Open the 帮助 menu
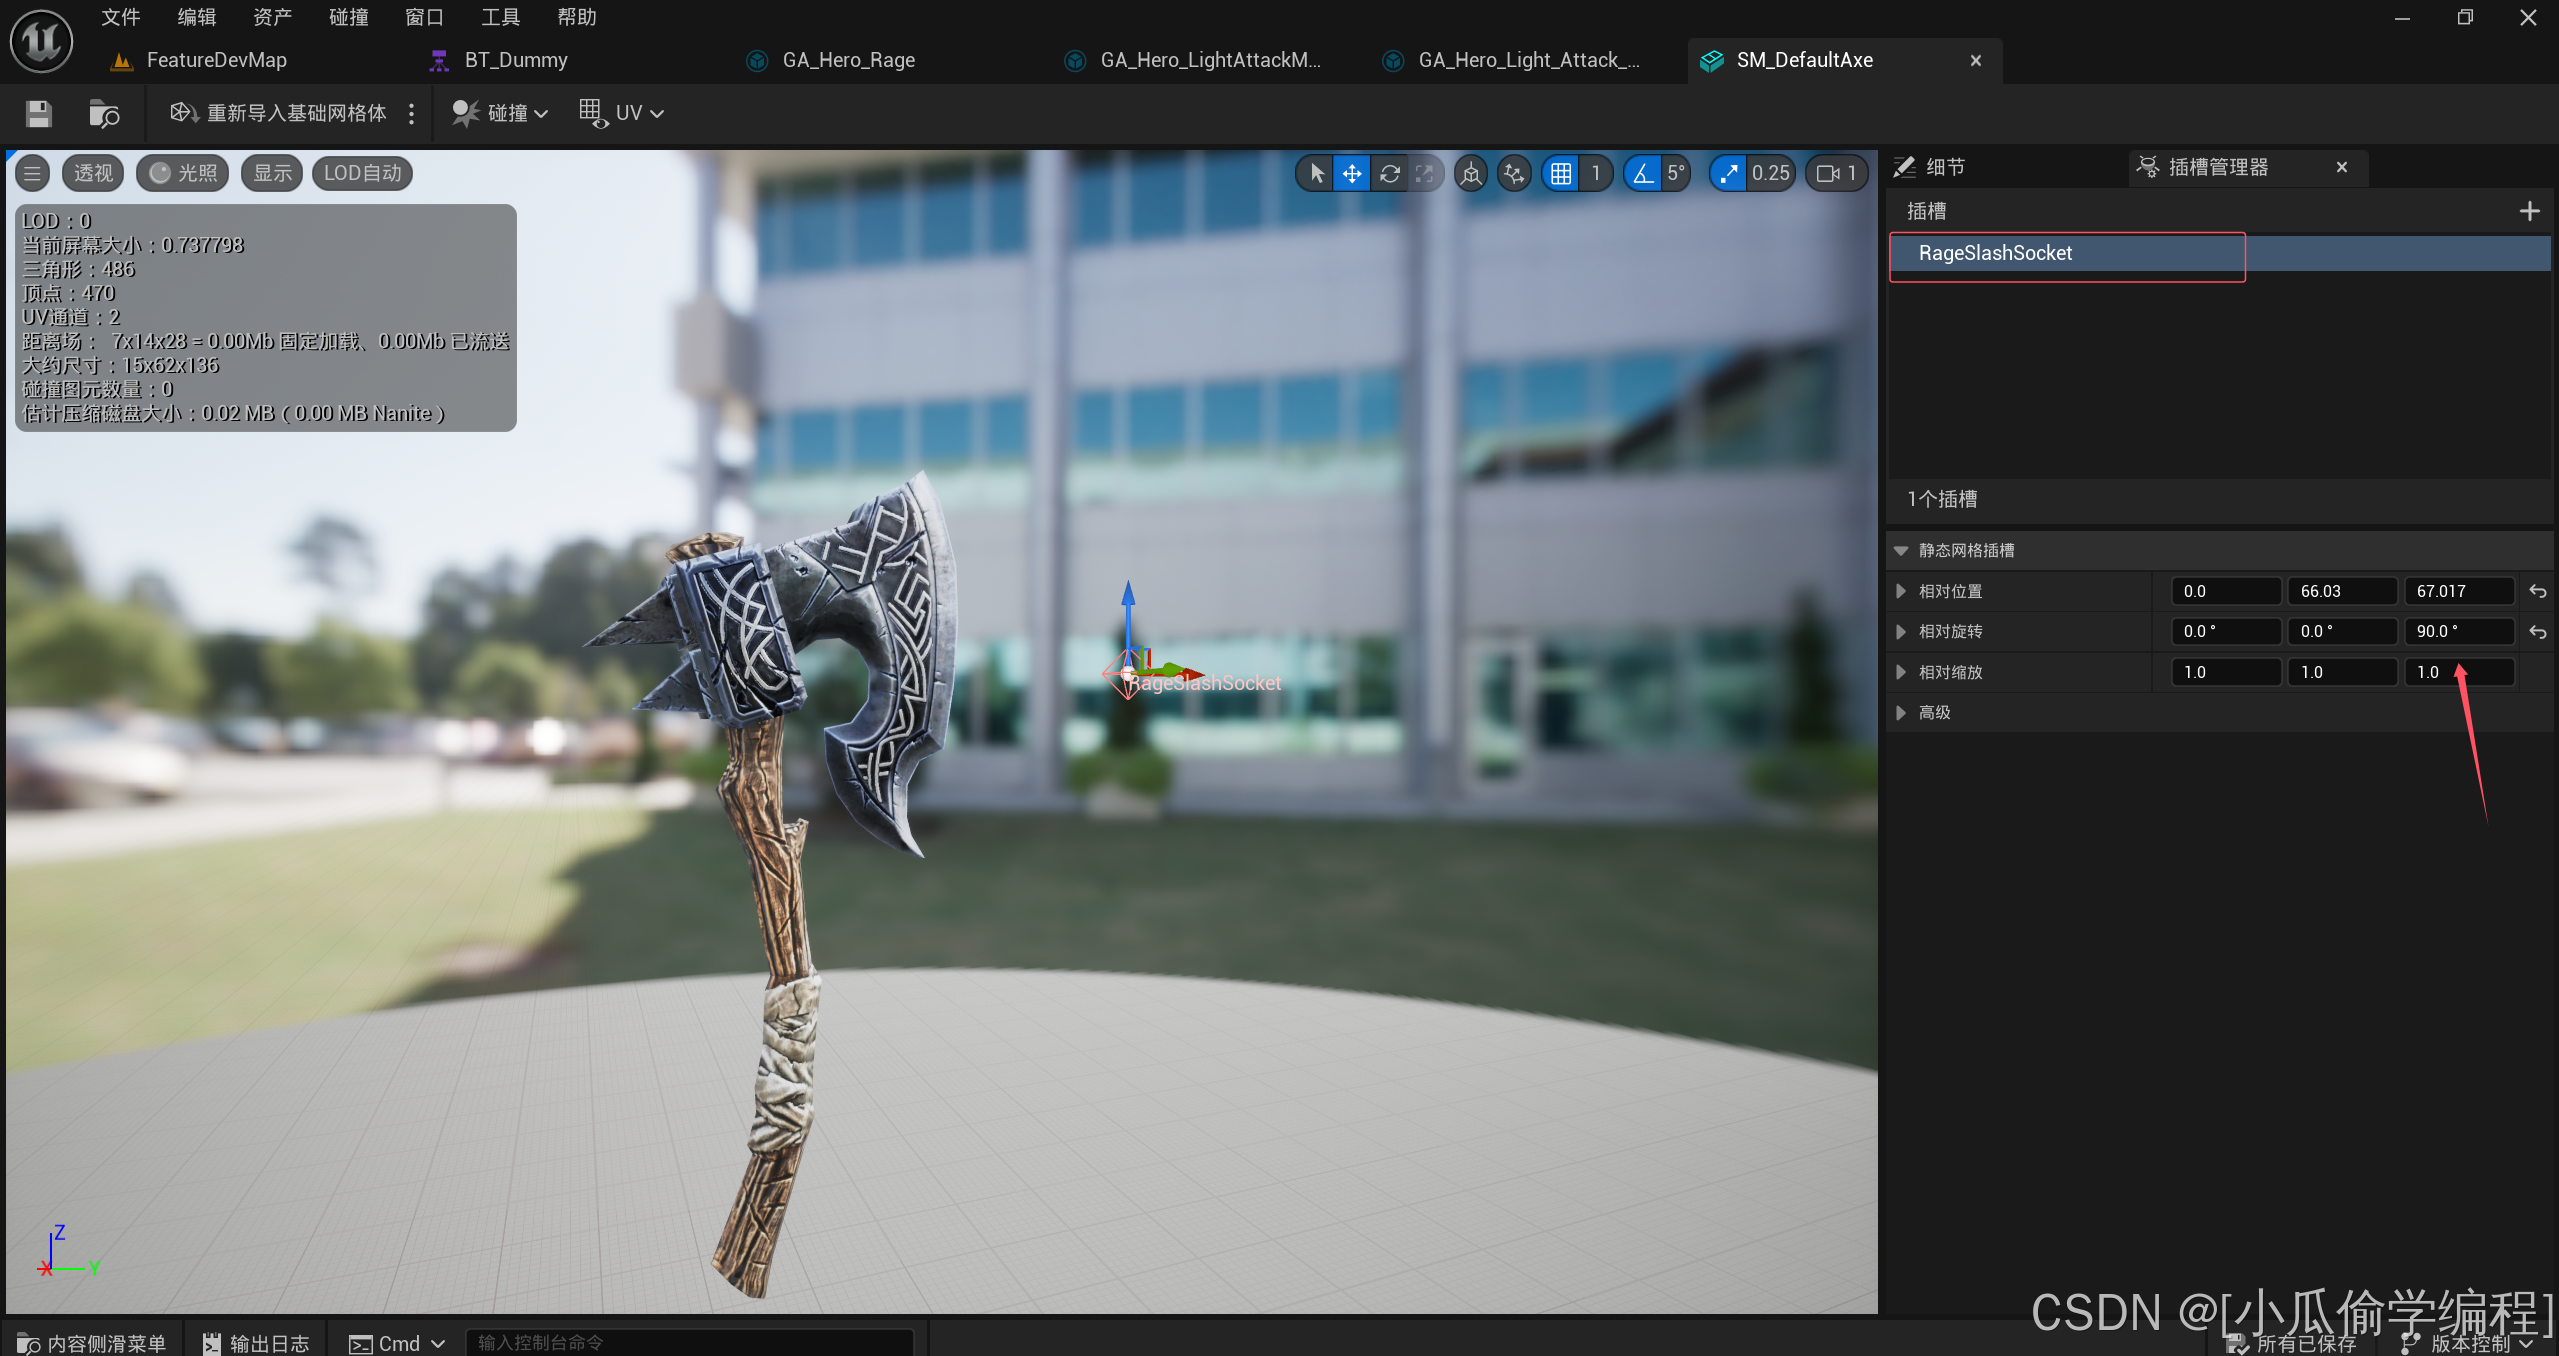2559x1356 pixels. coord(577,17)
